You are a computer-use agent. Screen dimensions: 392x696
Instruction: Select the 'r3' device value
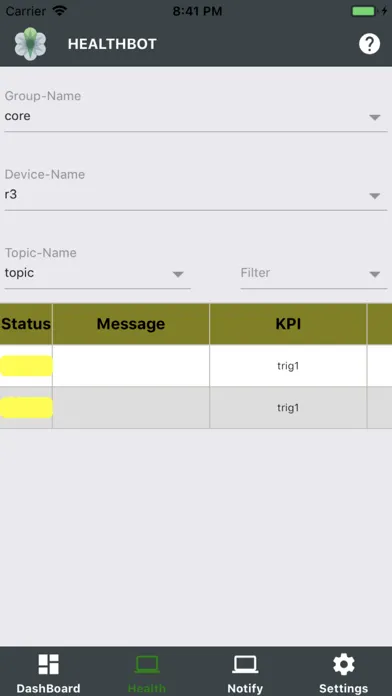click(11, 194)
